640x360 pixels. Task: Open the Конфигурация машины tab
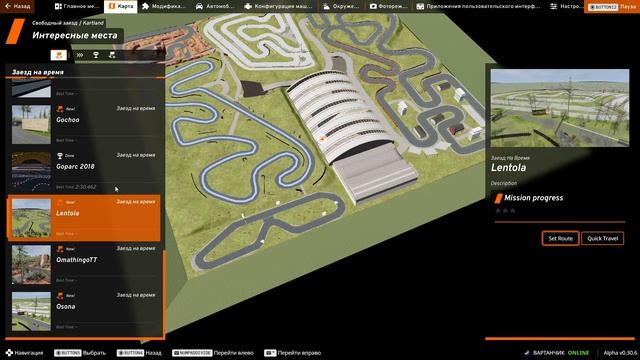tap(278, 7)
